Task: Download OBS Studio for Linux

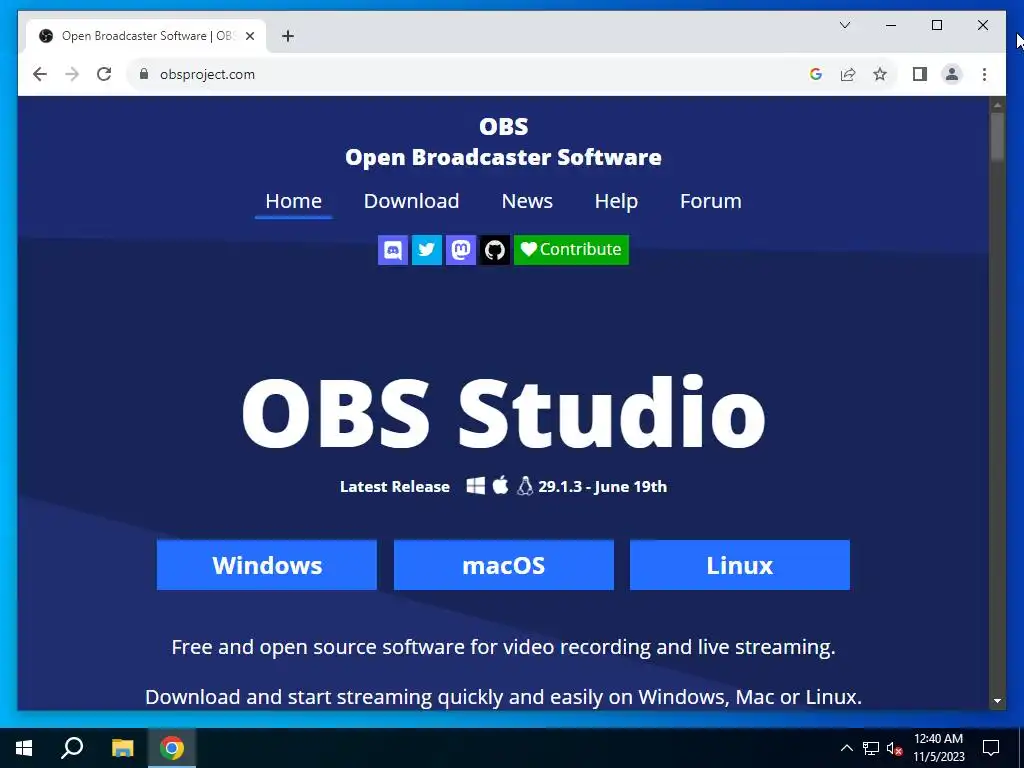Action: tap(740, 565)
